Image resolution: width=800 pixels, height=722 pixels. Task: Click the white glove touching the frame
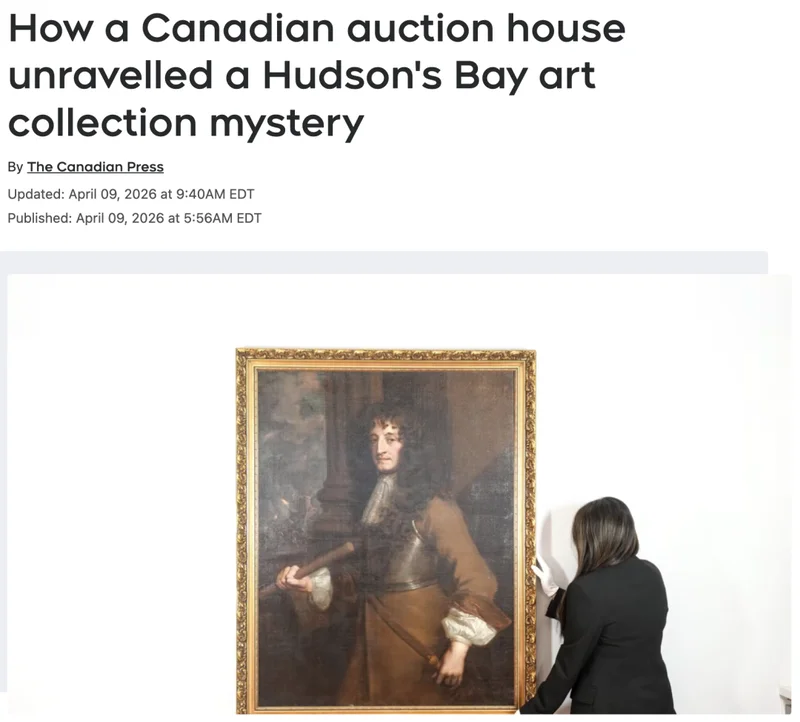545,576
